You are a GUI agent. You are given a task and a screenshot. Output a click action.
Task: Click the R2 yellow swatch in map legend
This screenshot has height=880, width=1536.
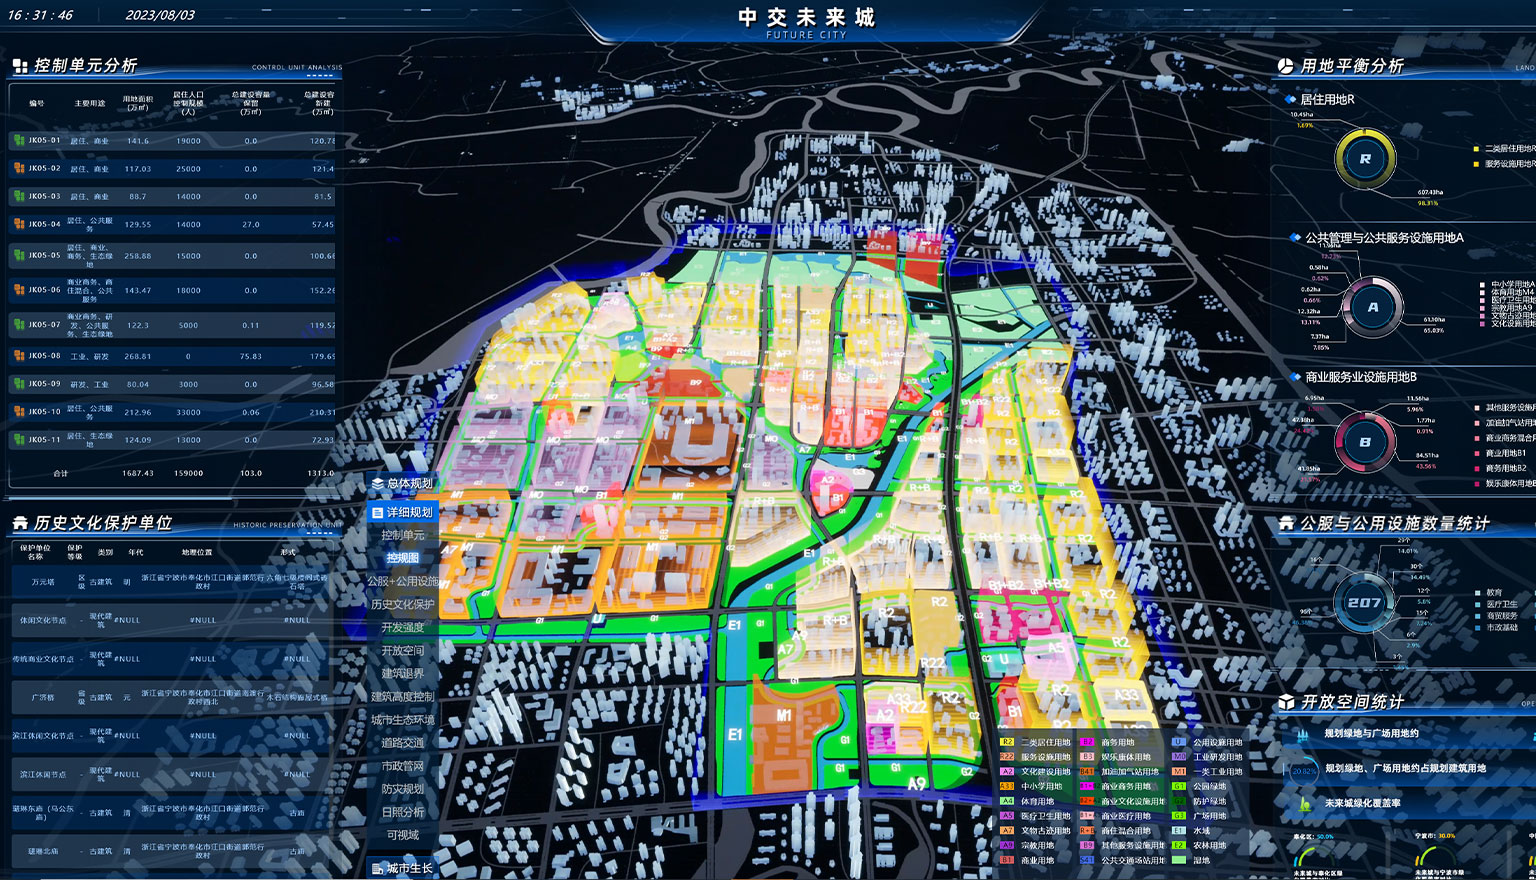click(1007, 742)
